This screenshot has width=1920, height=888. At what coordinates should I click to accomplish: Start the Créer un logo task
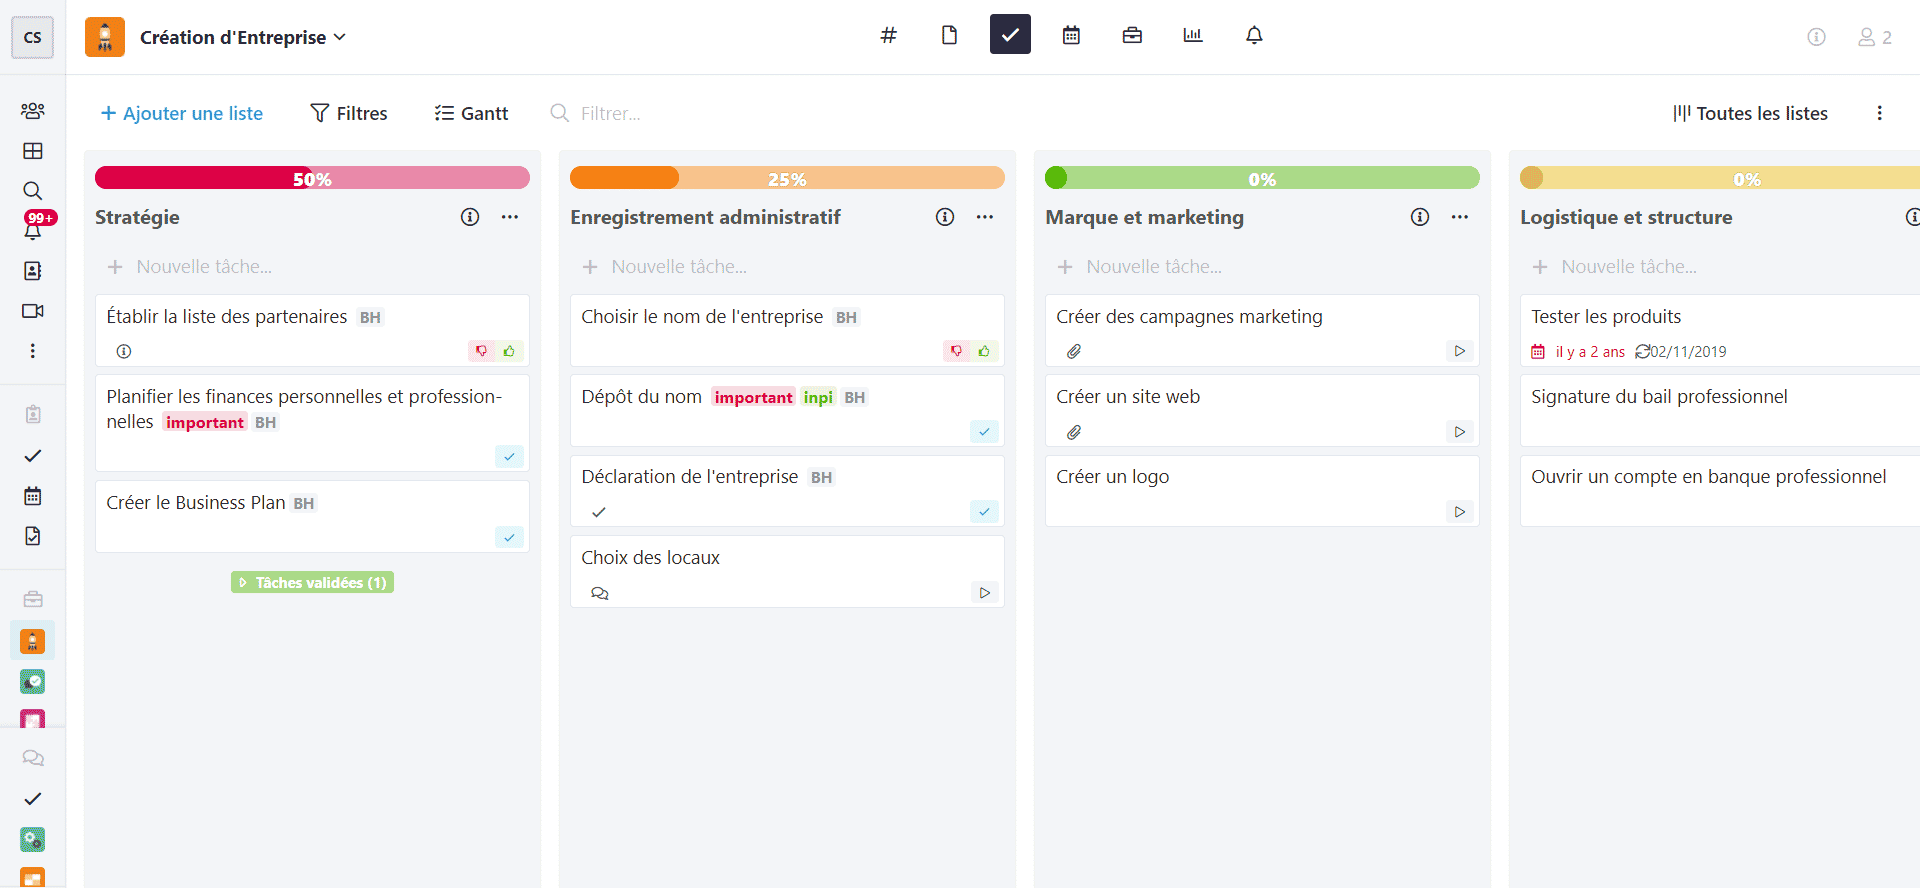click(1459, 512)
